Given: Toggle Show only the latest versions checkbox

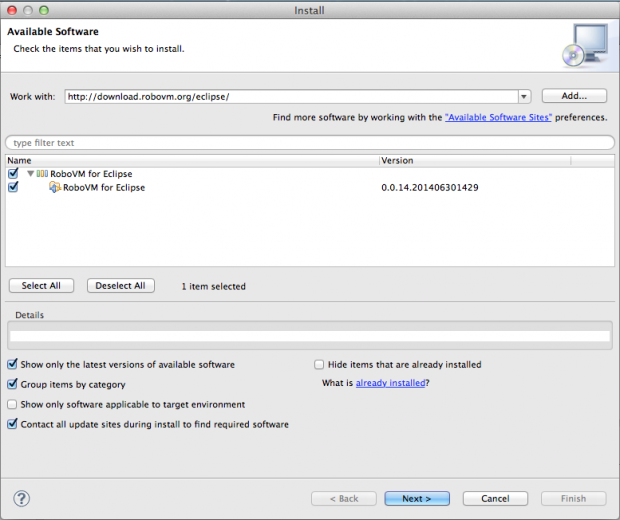Looking at the screenshot, I should (13, 364).
